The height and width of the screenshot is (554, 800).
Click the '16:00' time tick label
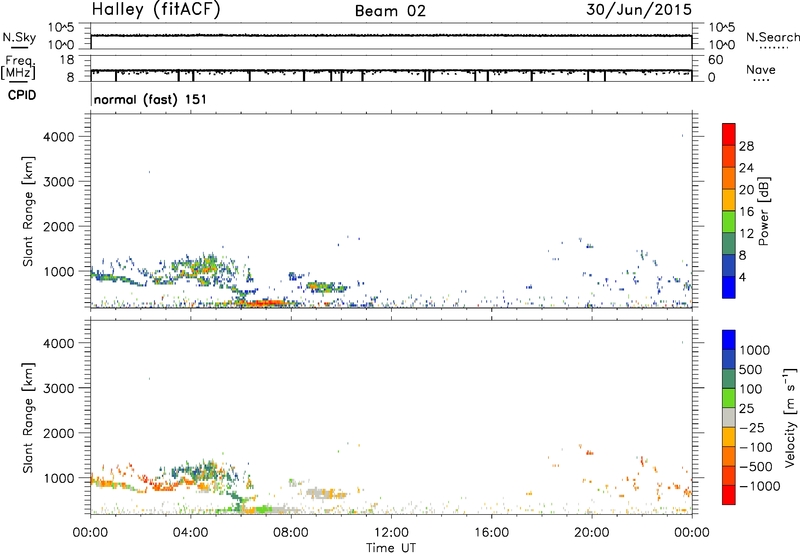[491, 533]
